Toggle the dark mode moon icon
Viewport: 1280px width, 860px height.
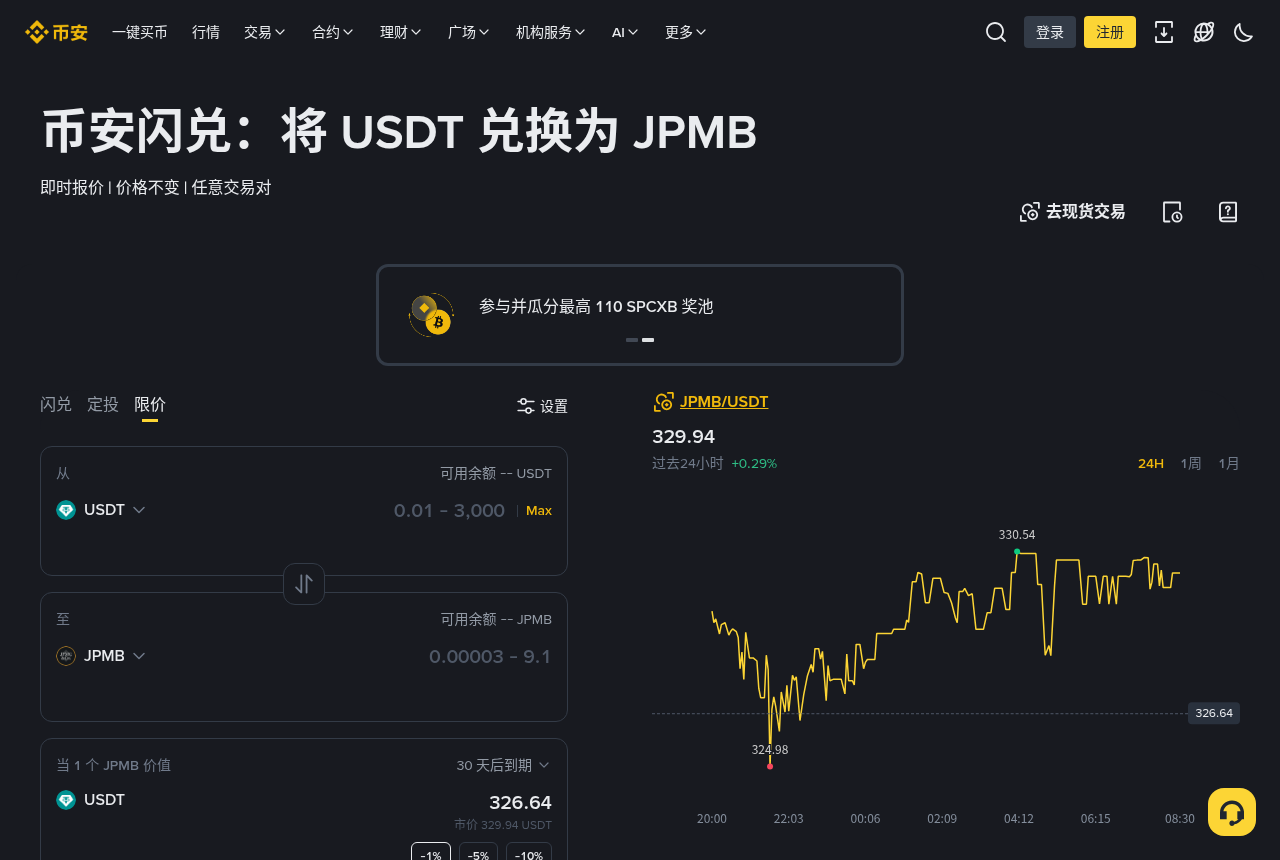1244,32
